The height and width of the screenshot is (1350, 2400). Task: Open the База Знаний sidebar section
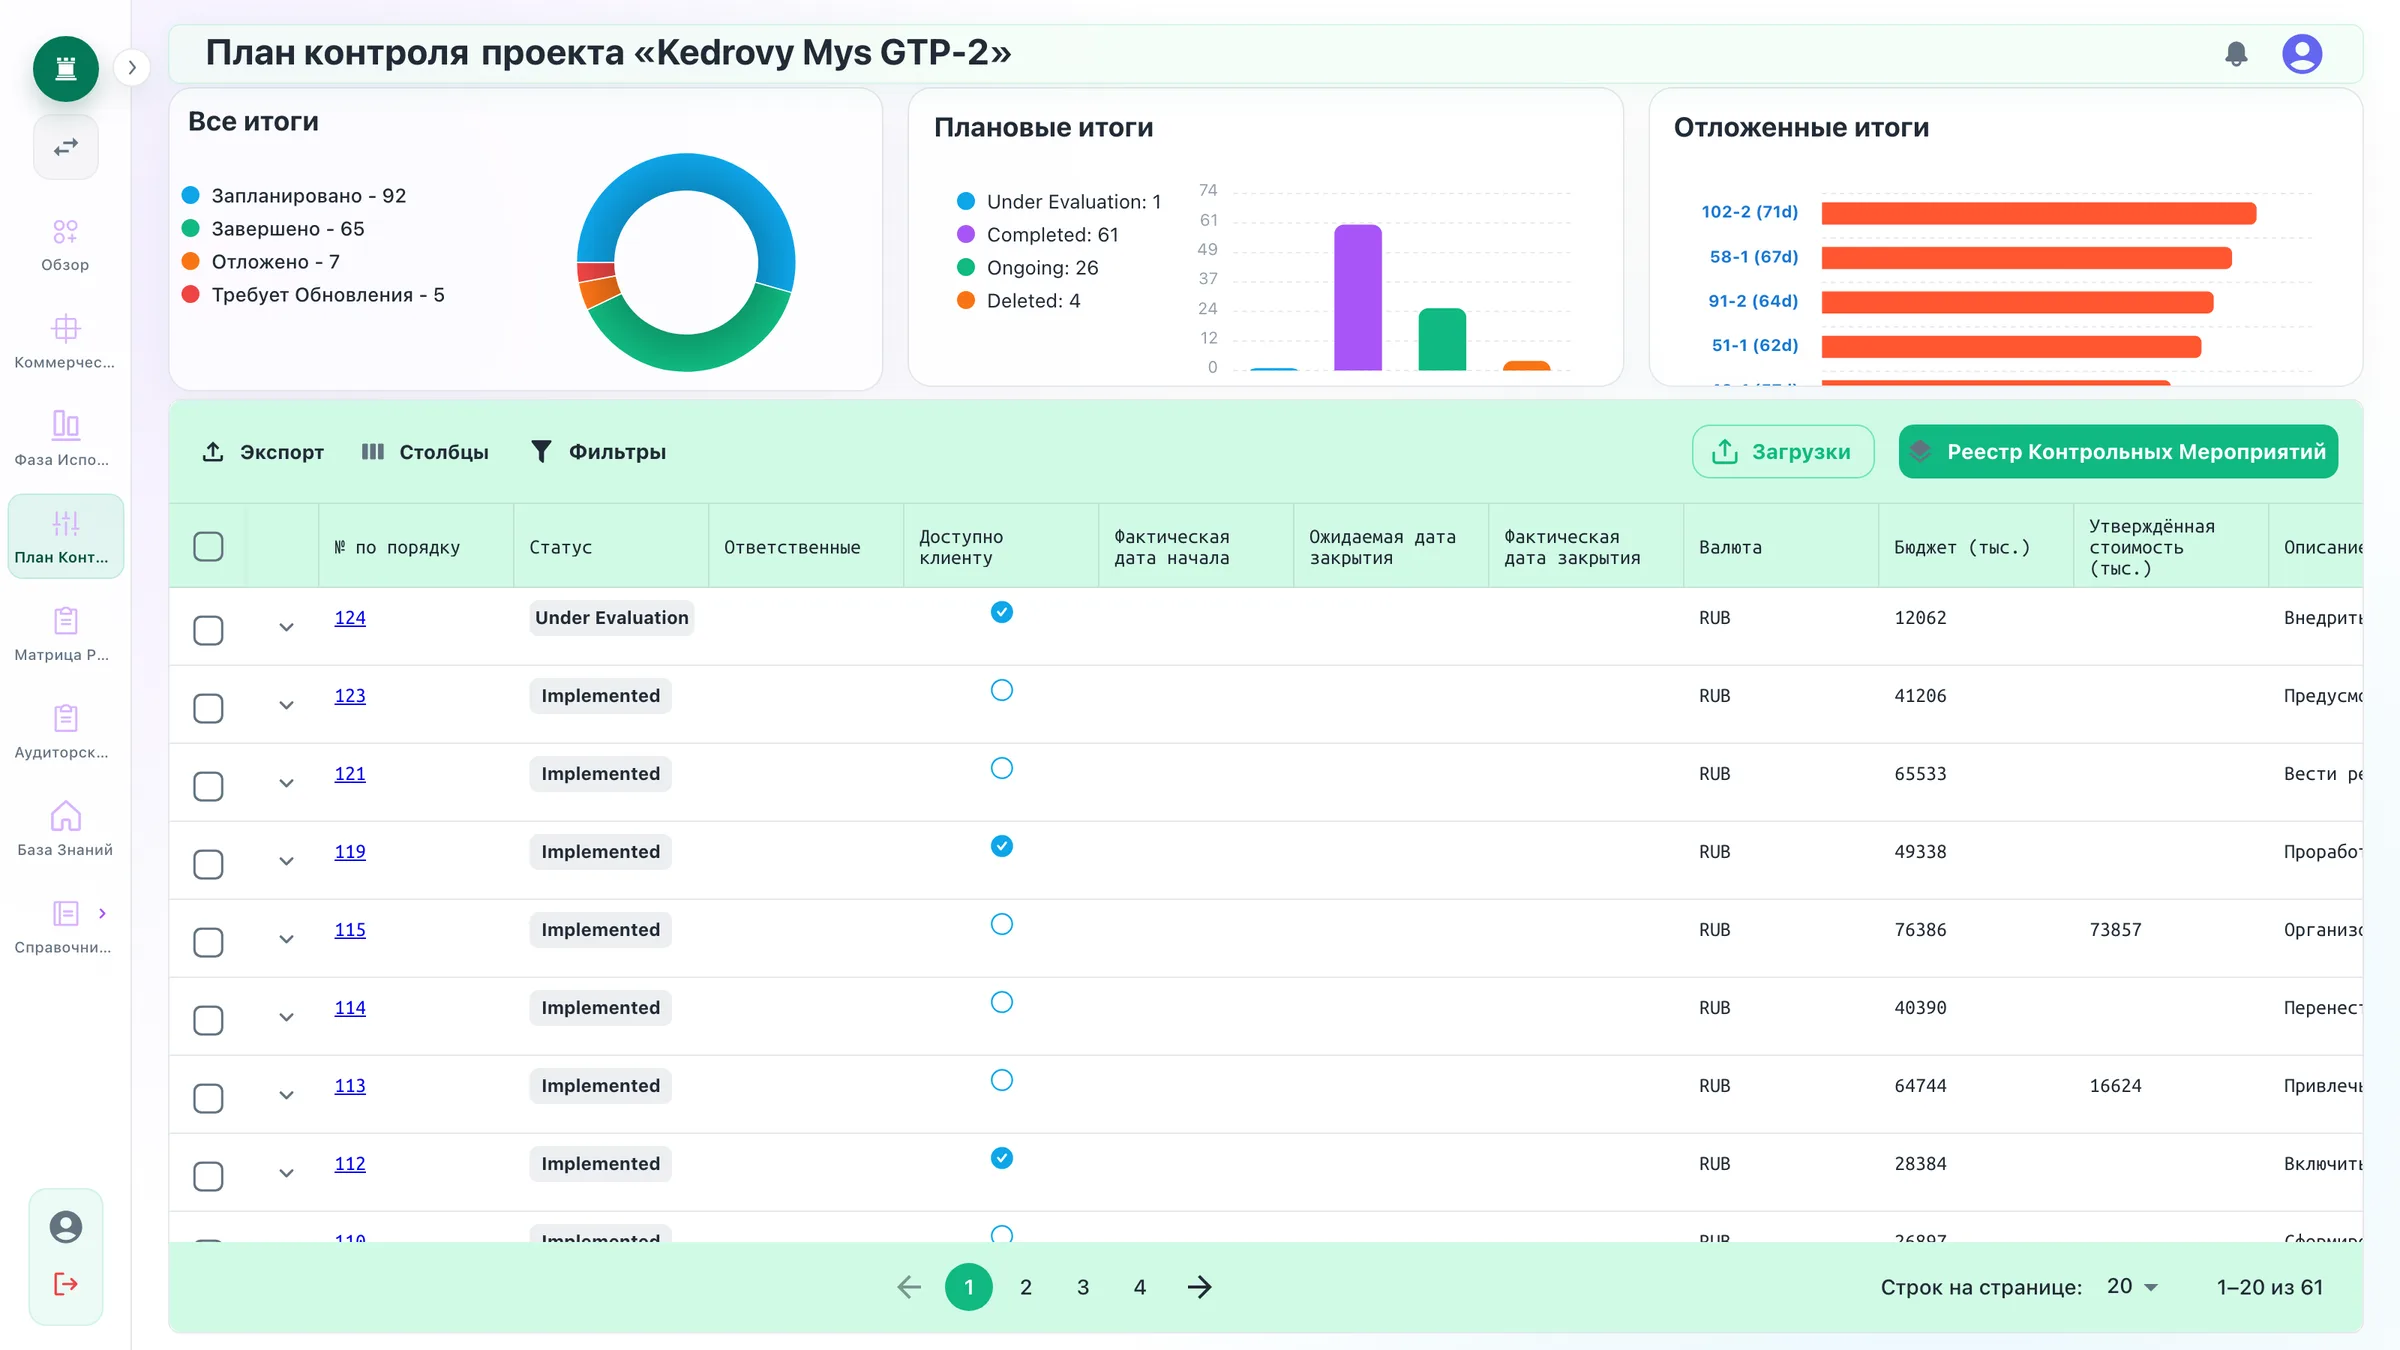(65, 830)
